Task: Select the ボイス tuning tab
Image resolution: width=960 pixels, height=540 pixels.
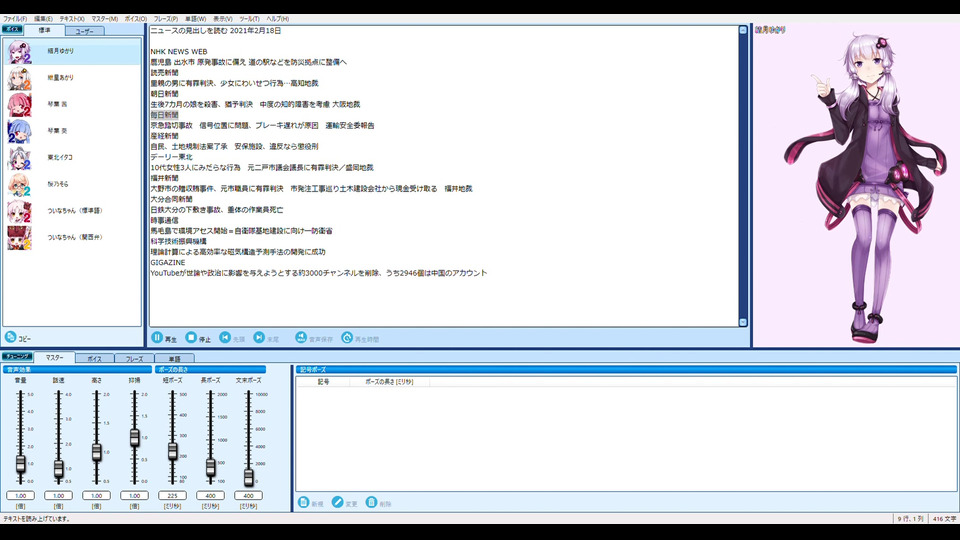Action: 94,359
